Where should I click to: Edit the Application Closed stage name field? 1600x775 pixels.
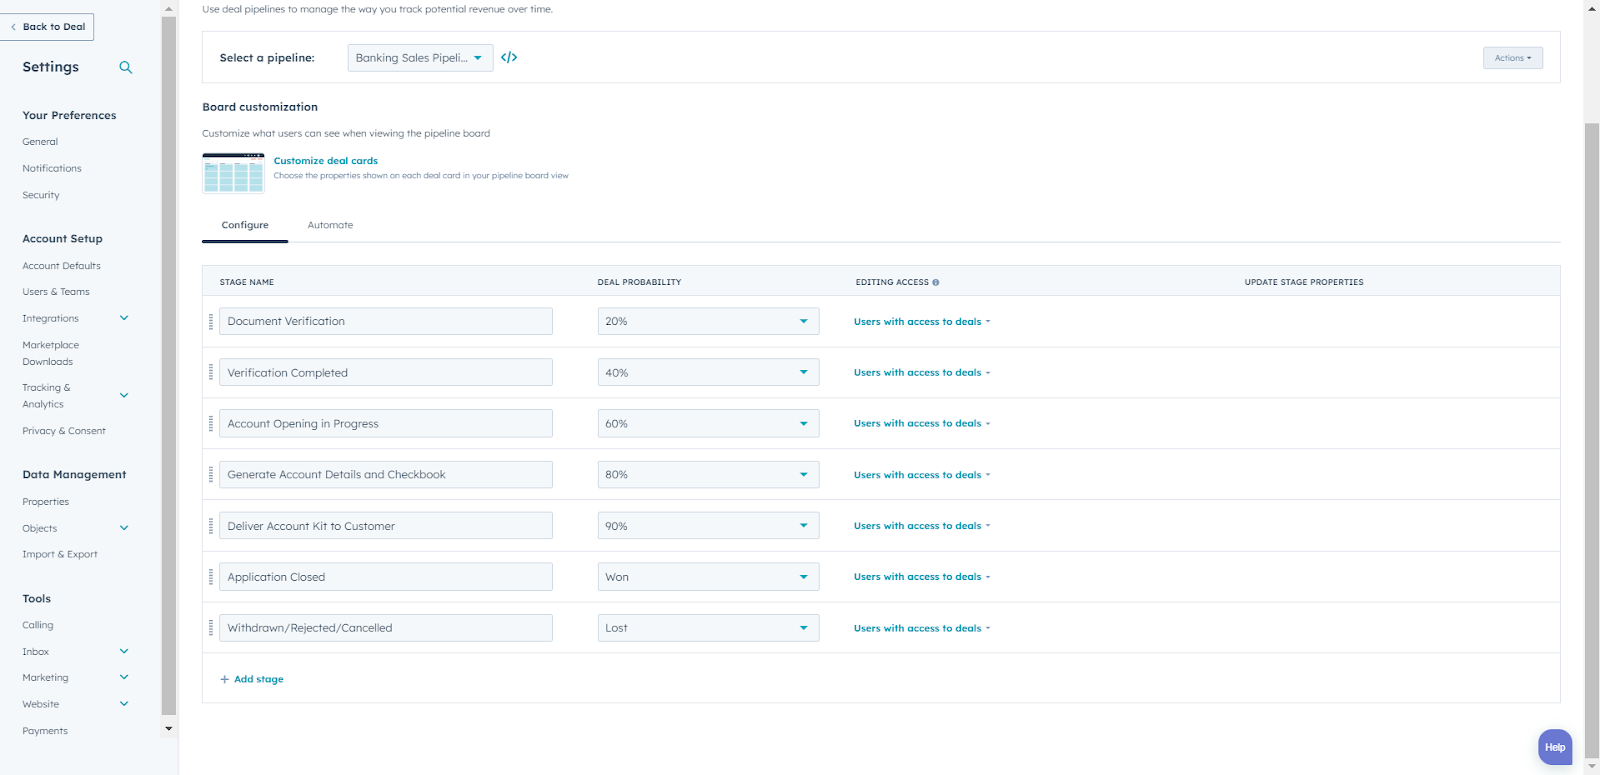[x=386, y=576]
